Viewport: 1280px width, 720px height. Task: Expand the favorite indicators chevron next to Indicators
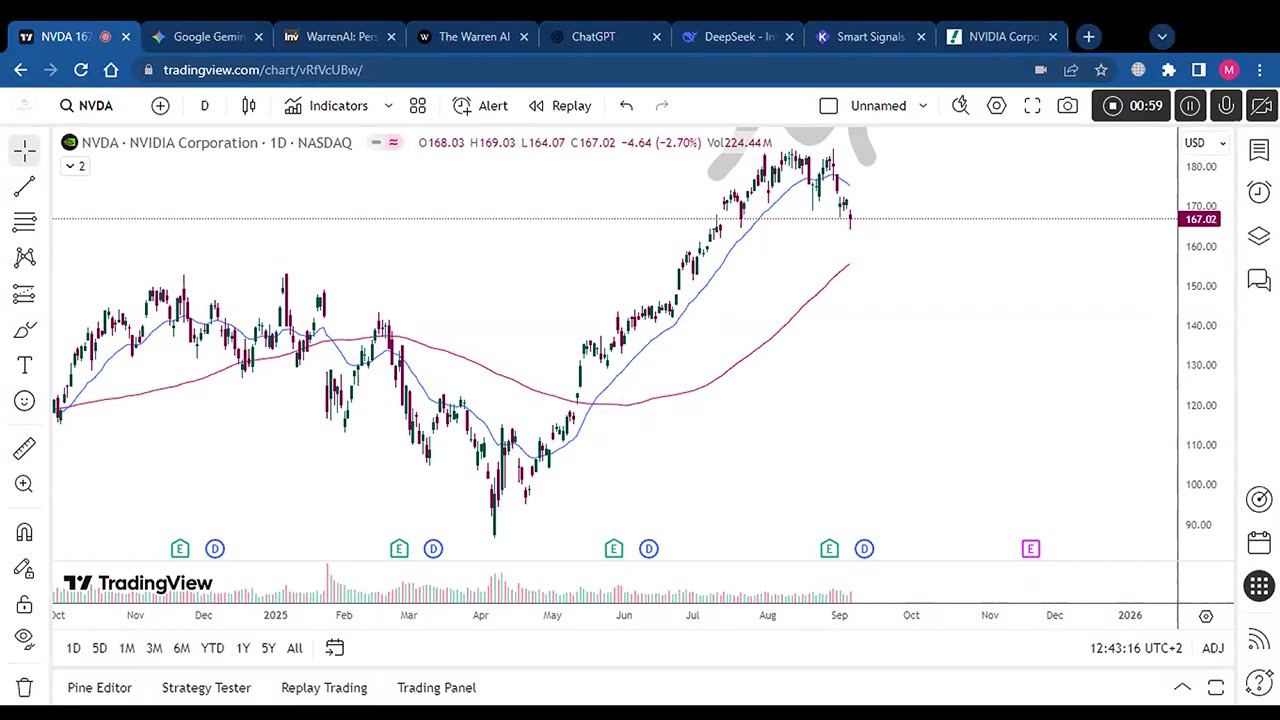pos(388,105)
